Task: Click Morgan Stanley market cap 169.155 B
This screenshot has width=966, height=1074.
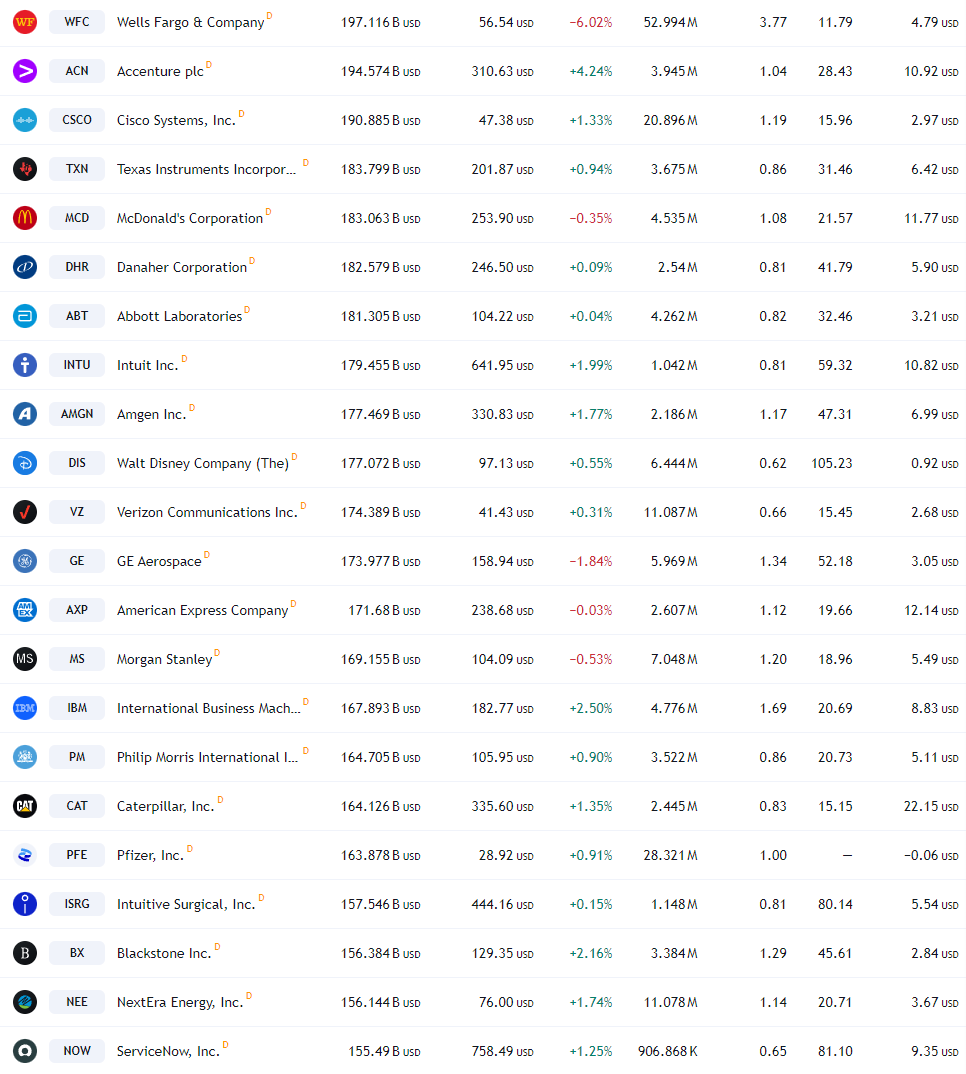Action: click(381, 660)
